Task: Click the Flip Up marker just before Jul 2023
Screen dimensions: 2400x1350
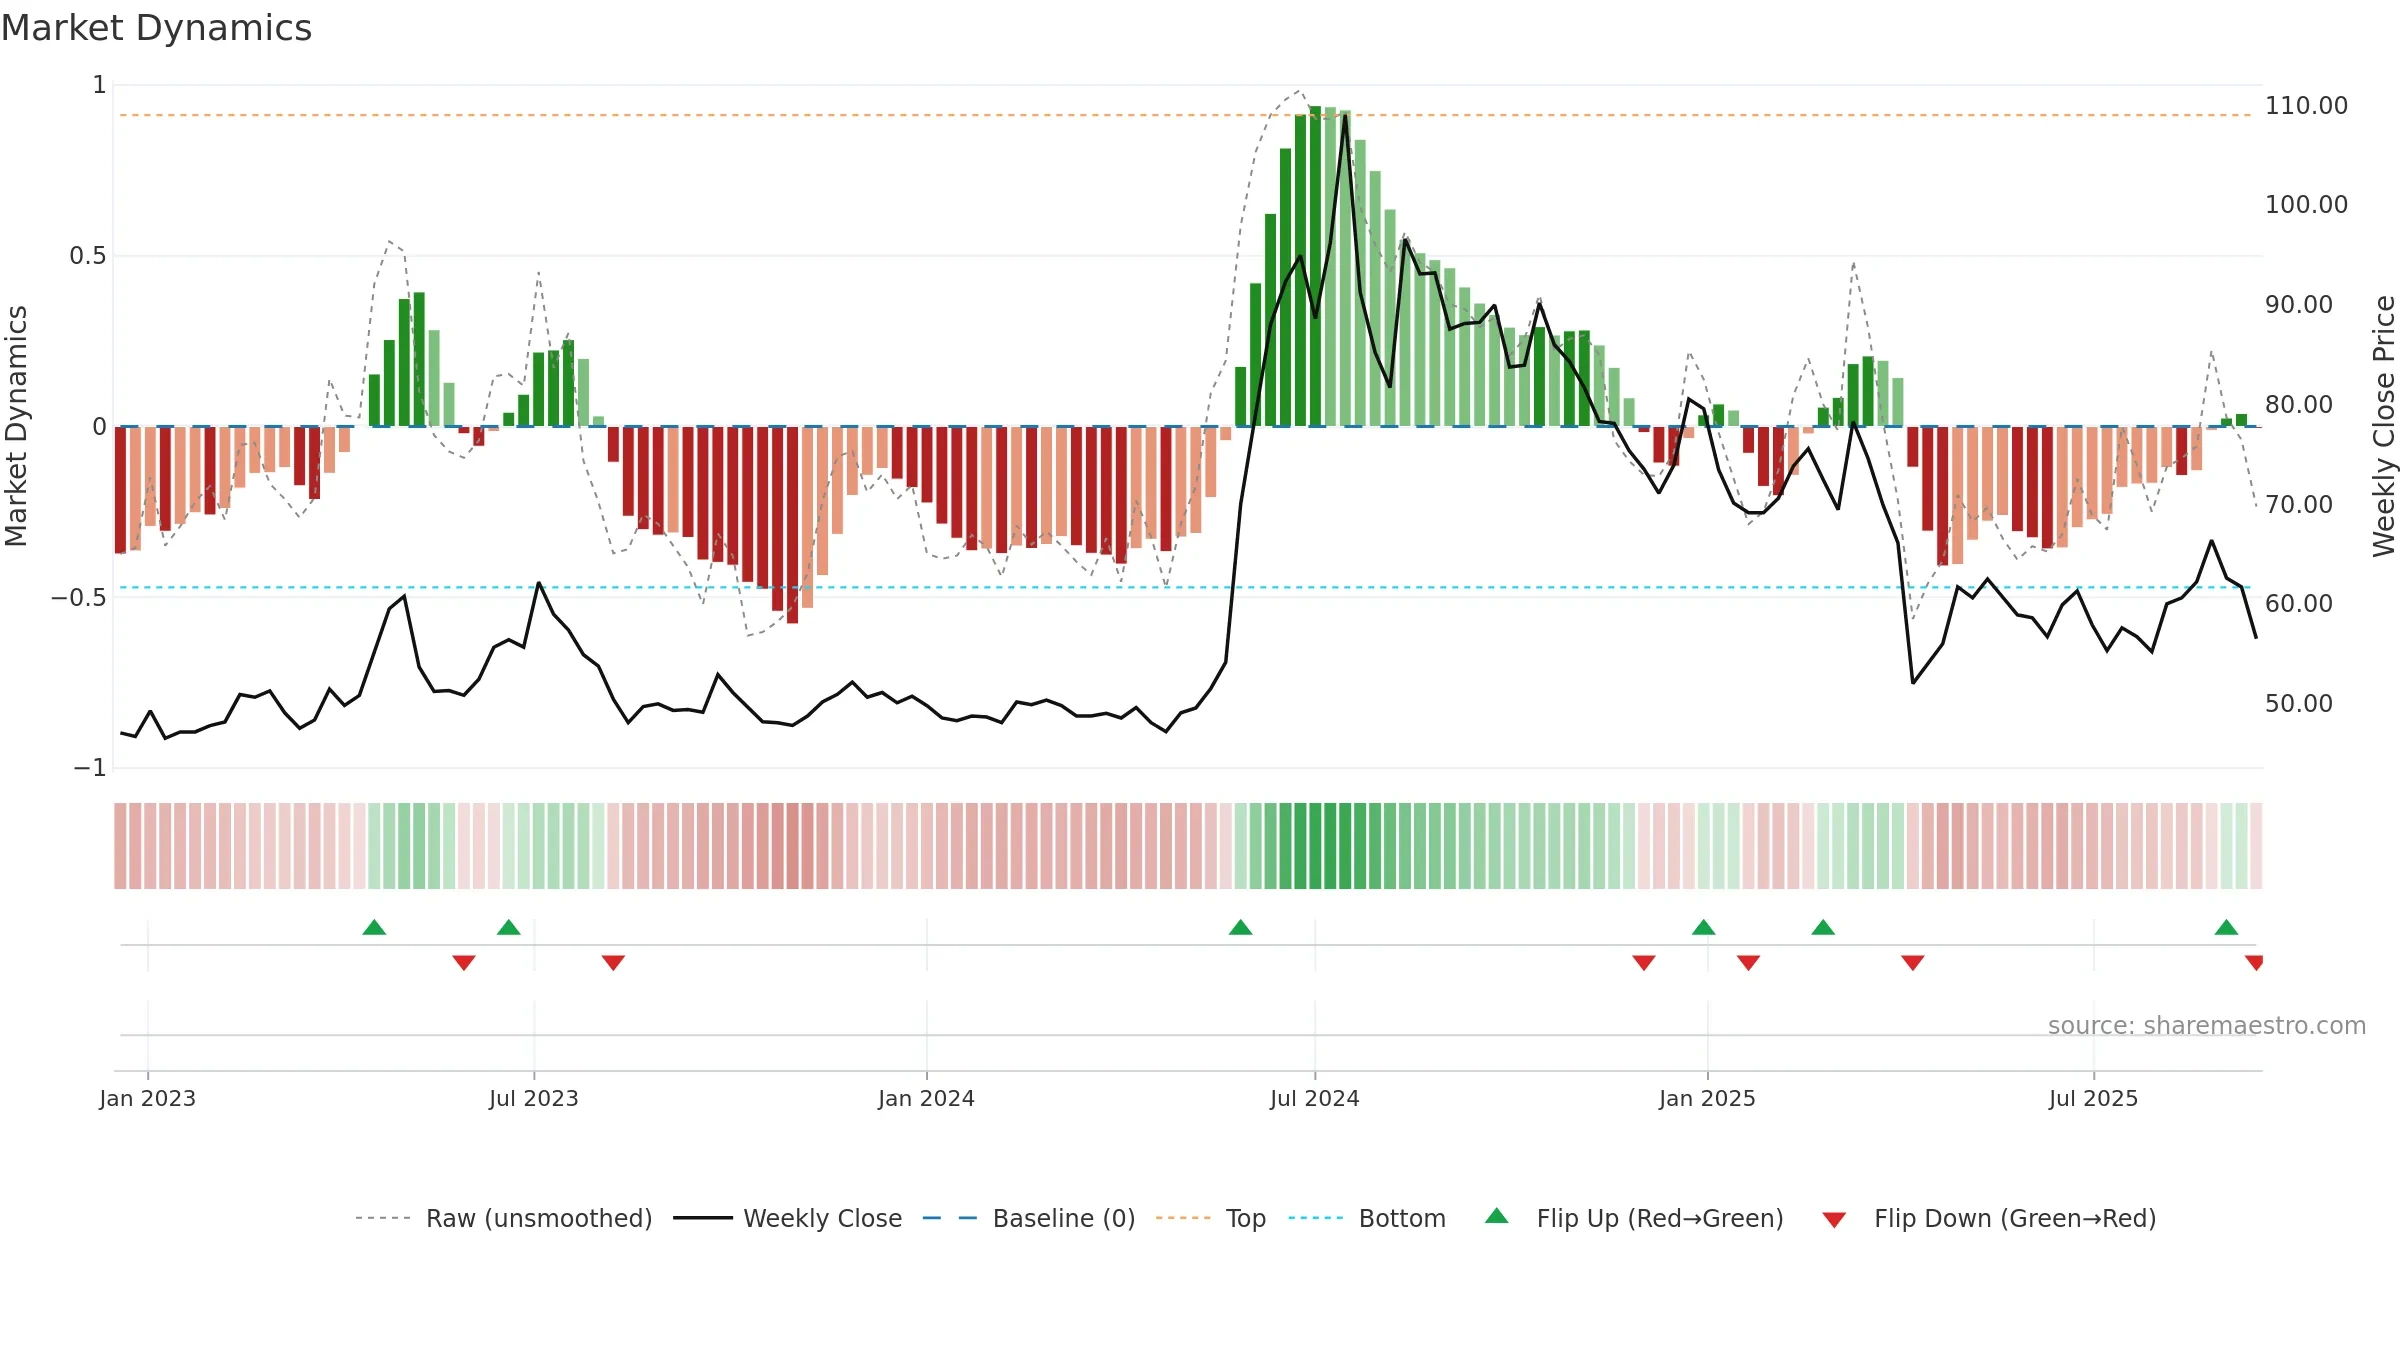Action: pos(509,927)
